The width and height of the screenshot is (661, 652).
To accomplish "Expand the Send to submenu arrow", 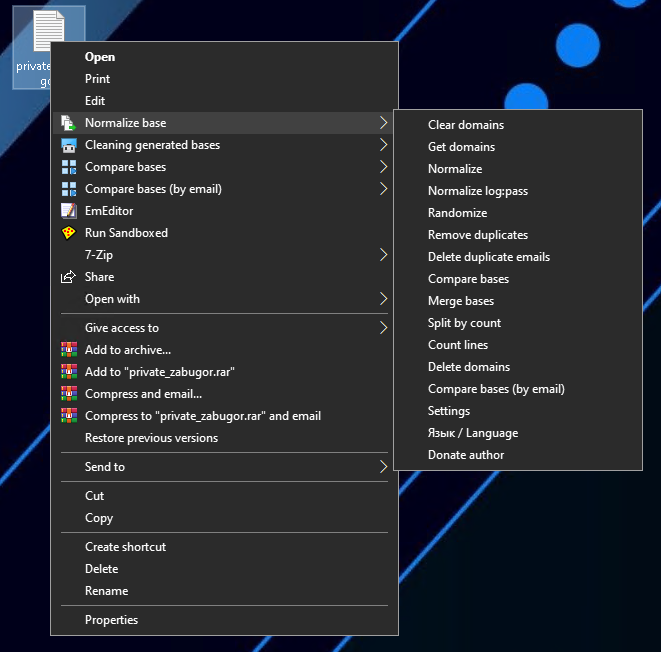I will tap(383, 467).
